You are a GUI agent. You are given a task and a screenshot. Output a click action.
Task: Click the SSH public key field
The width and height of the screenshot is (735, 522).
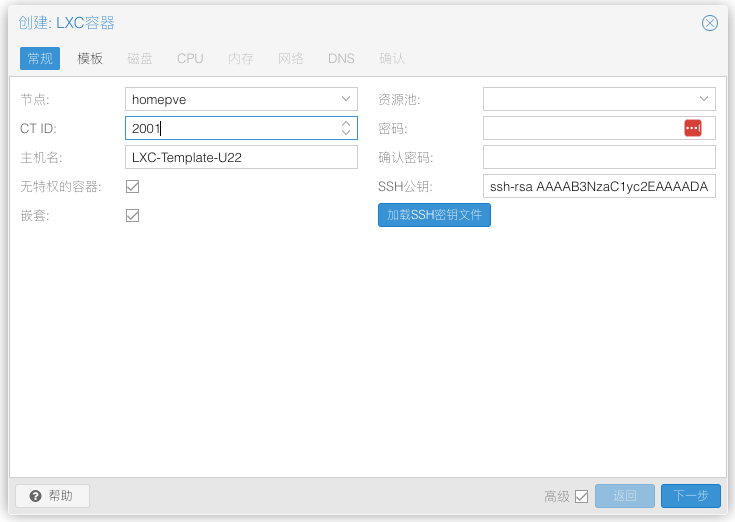pyautogui.click(x=598, y=186)
